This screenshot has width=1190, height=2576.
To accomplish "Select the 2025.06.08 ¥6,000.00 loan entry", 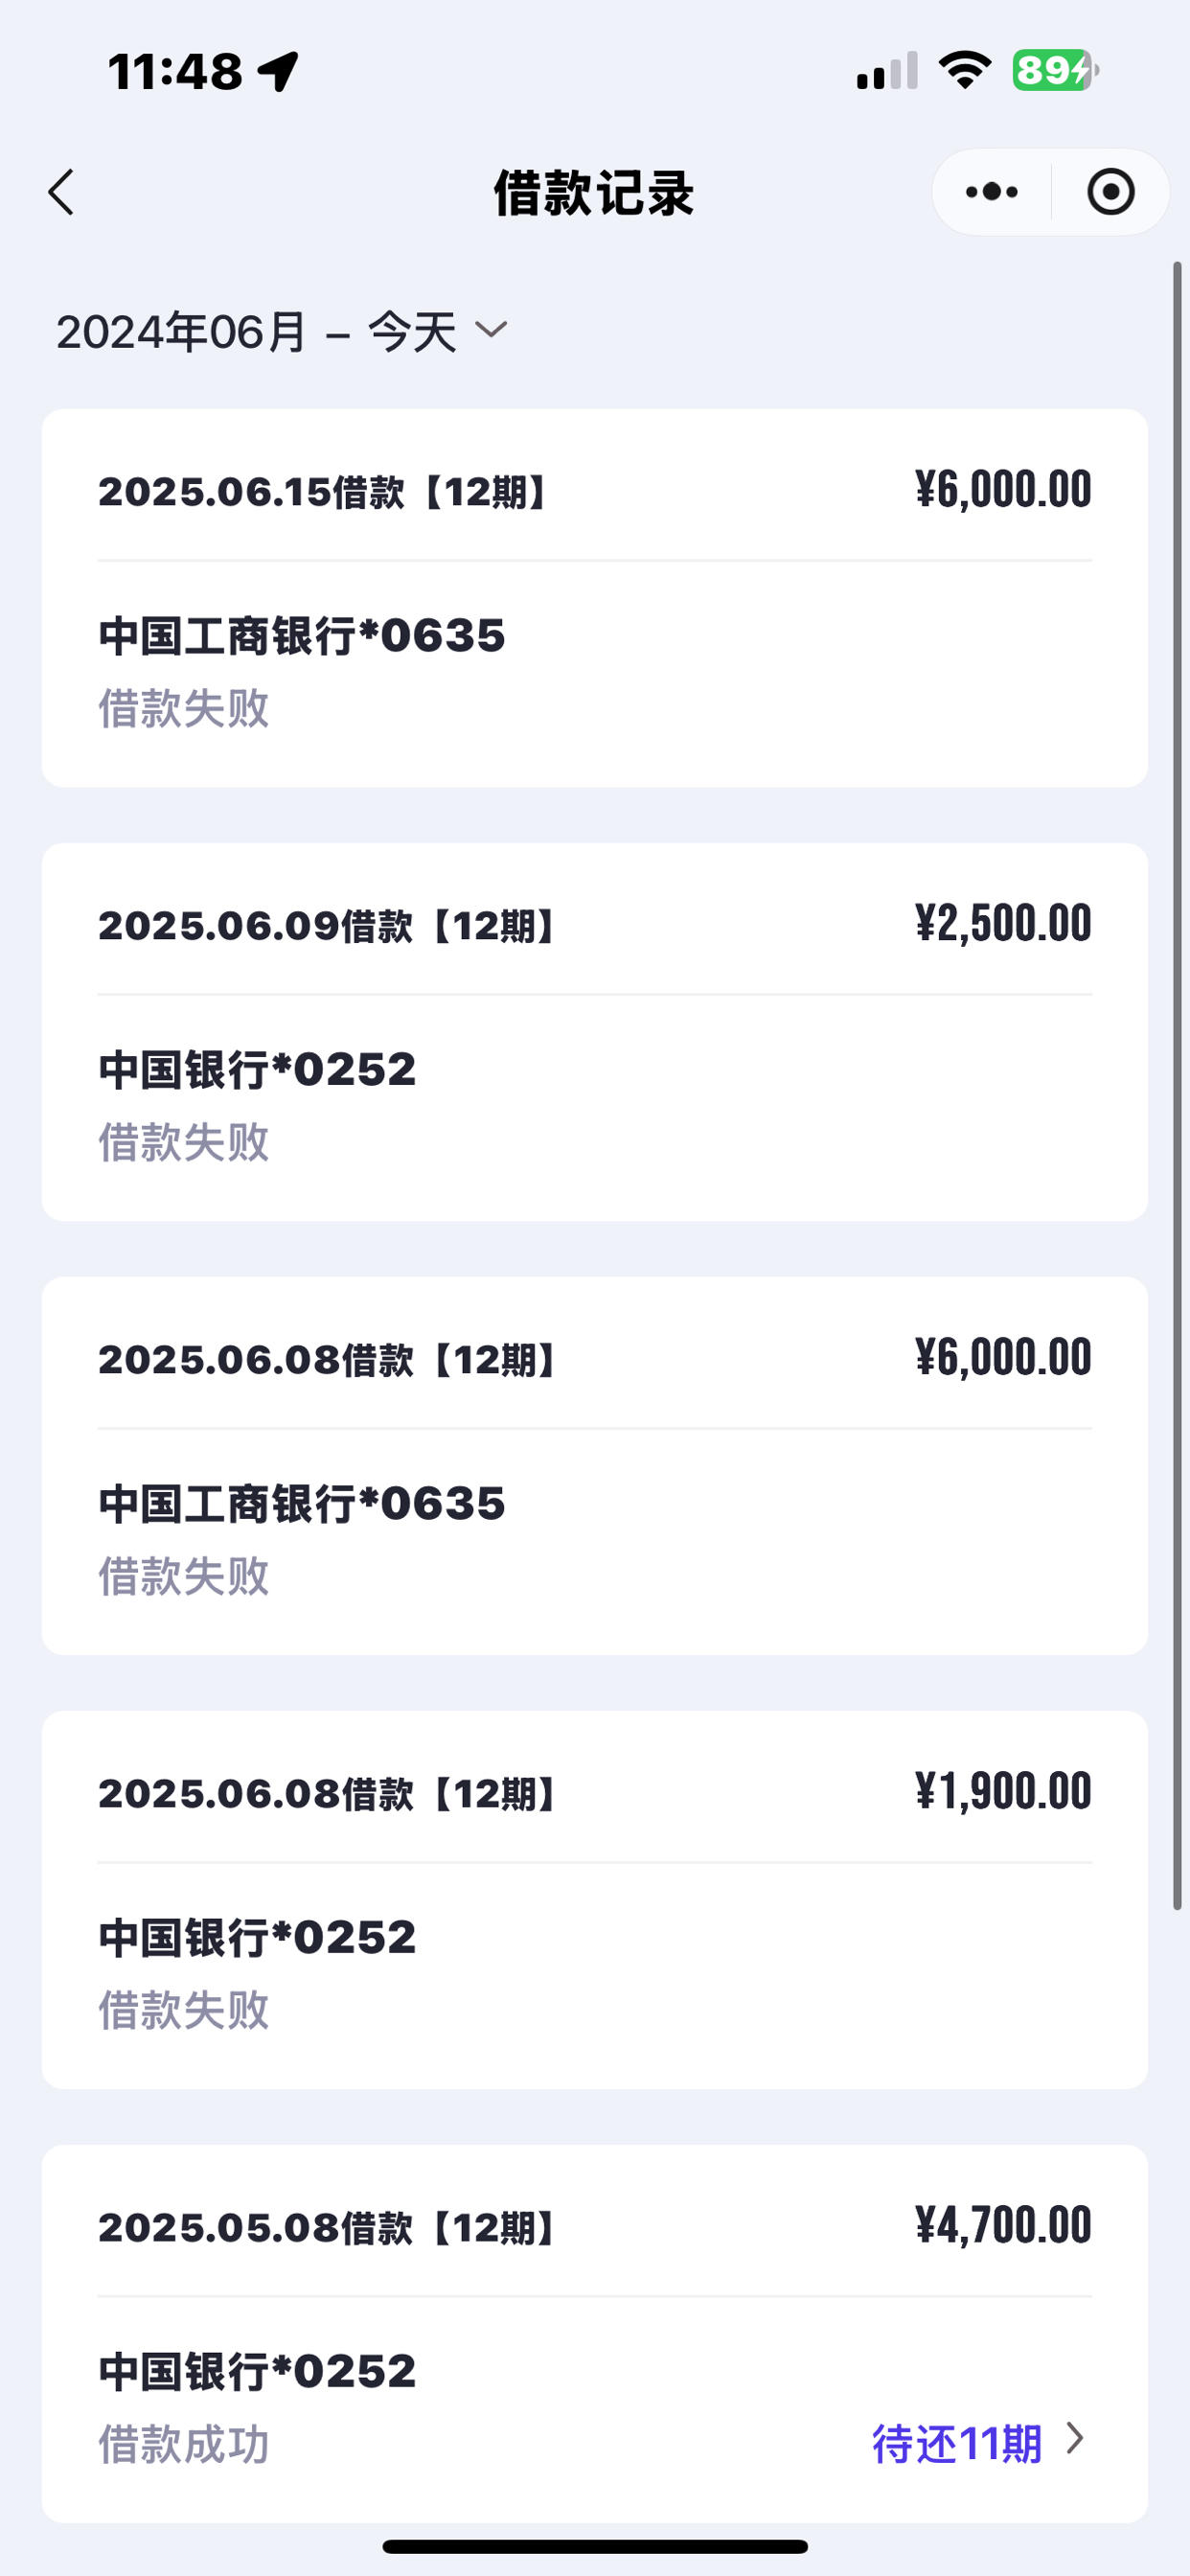I will point(594,1466).
